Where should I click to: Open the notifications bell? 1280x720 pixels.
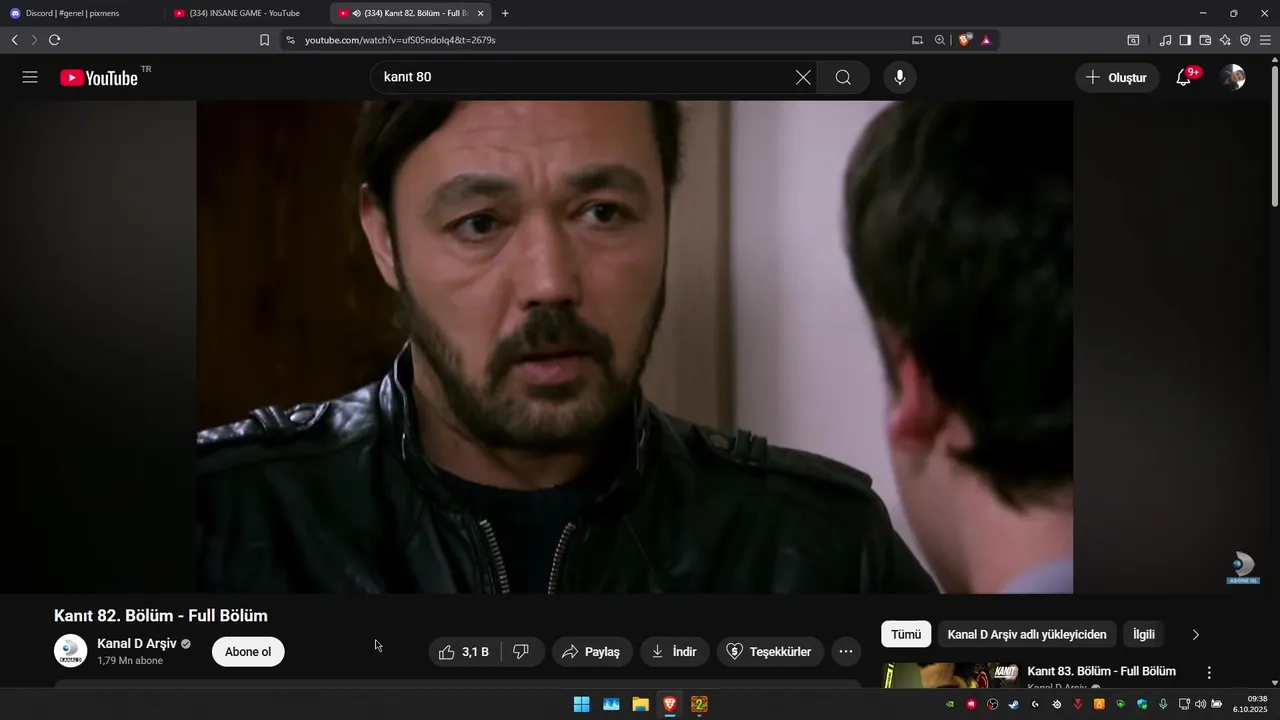[x=1184, y=77]
